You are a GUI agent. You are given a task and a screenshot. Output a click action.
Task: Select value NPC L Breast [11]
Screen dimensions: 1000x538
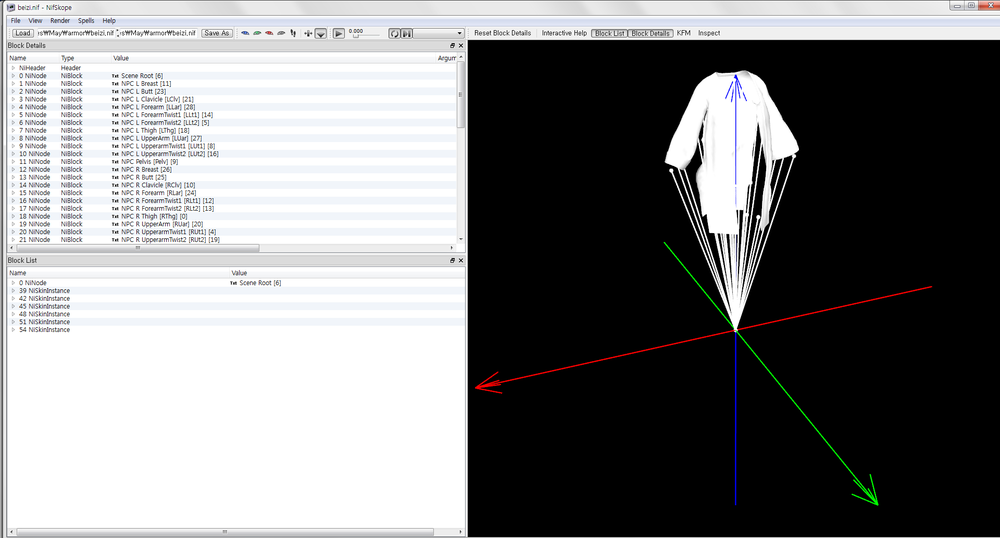146,84
